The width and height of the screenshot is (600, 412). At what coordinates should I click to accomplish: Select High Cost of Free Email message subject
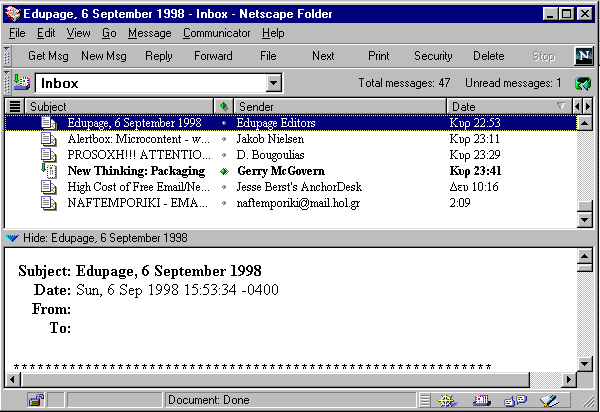coord(139,187)
